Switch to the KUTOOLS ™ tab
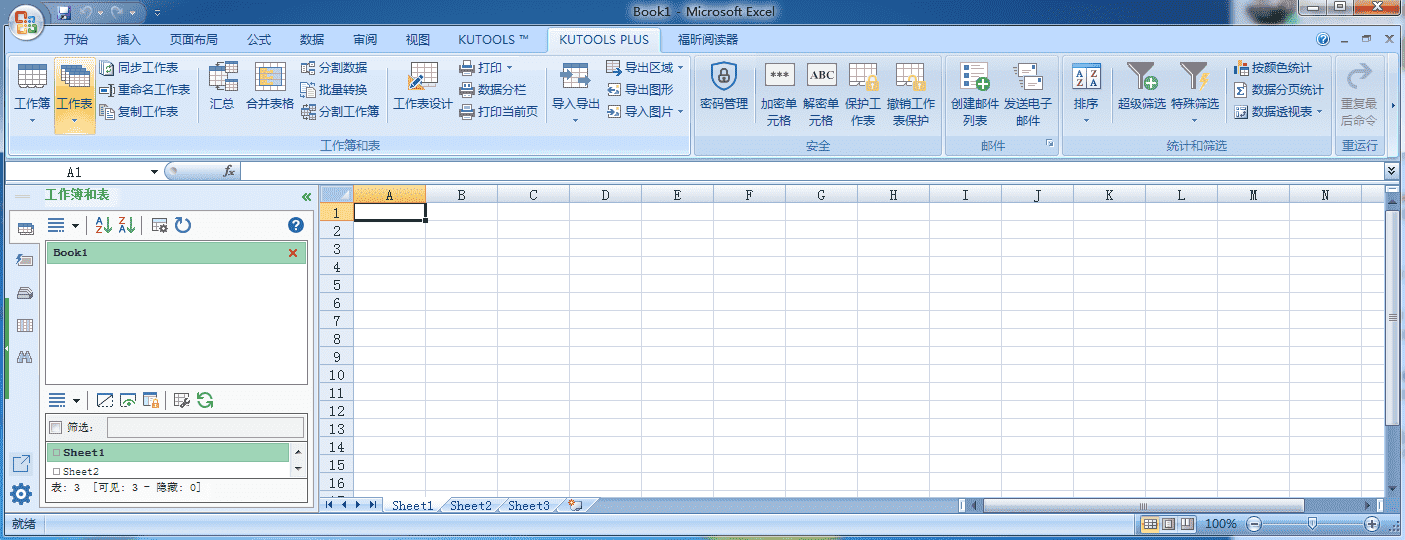 (x=493, y=40)
